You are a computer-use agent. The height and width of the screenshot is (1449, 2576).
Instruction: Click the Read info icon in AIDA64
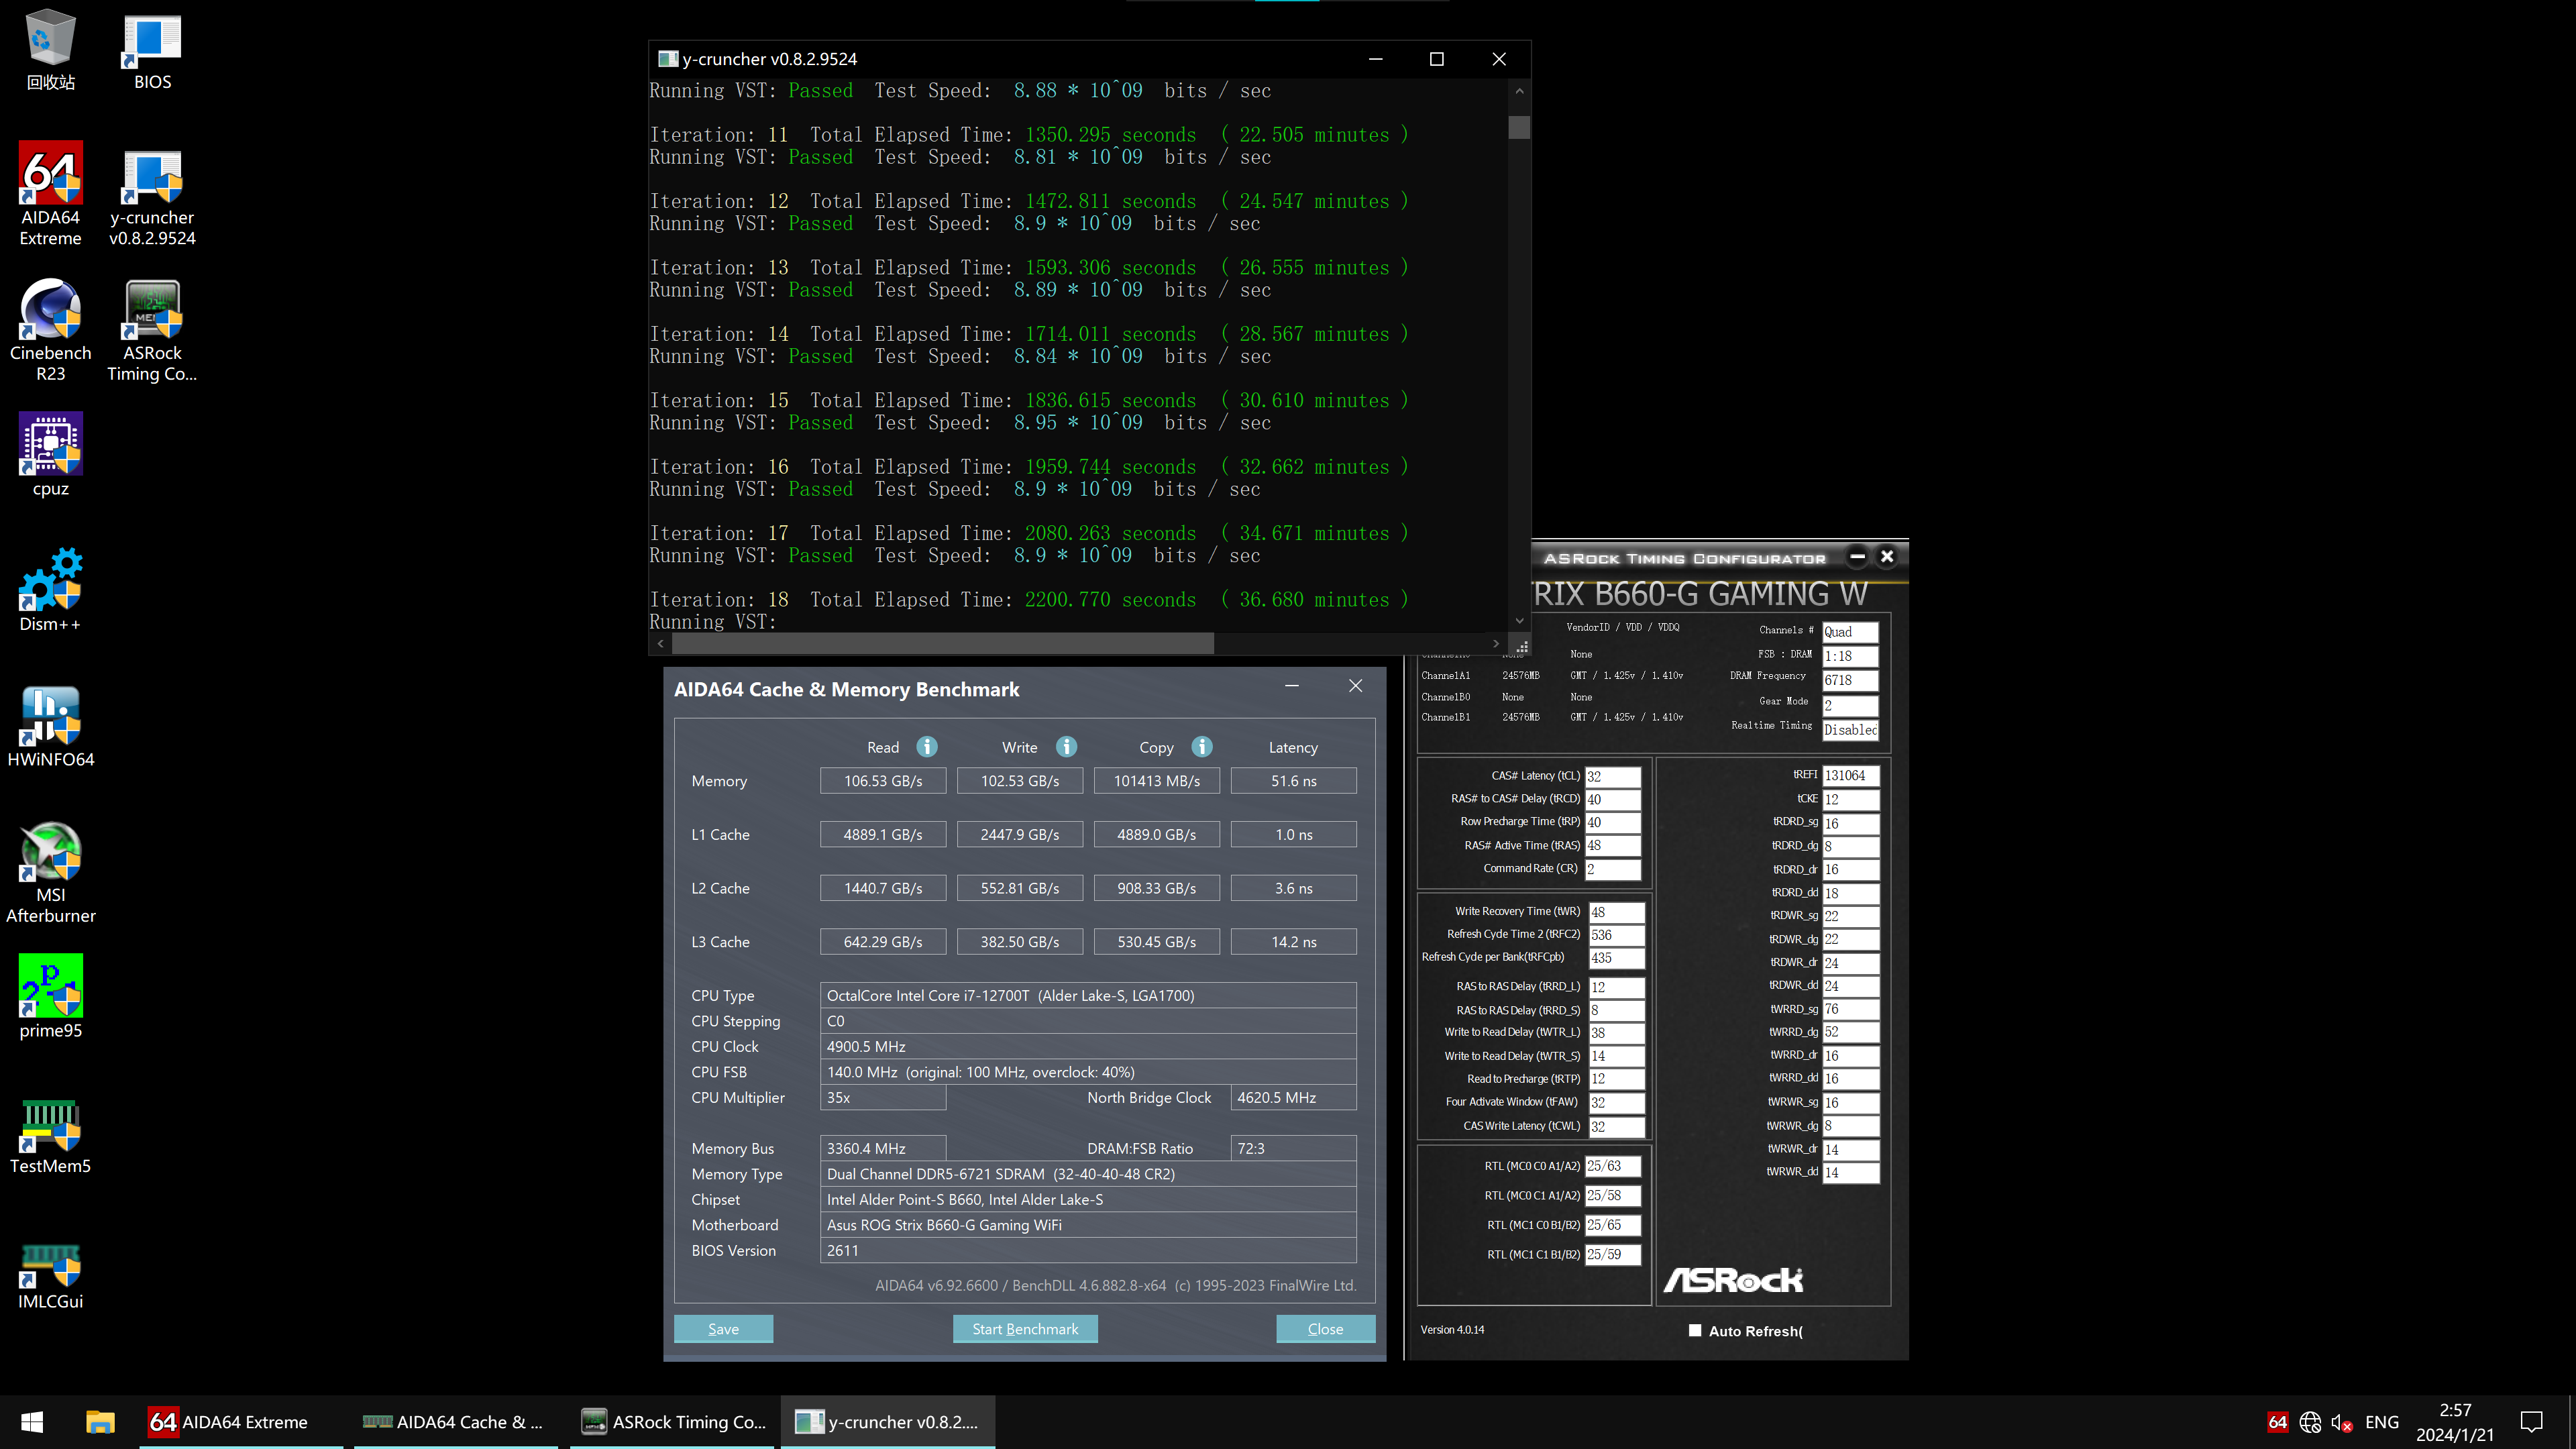pyautogui.click(x=927, y=747)
